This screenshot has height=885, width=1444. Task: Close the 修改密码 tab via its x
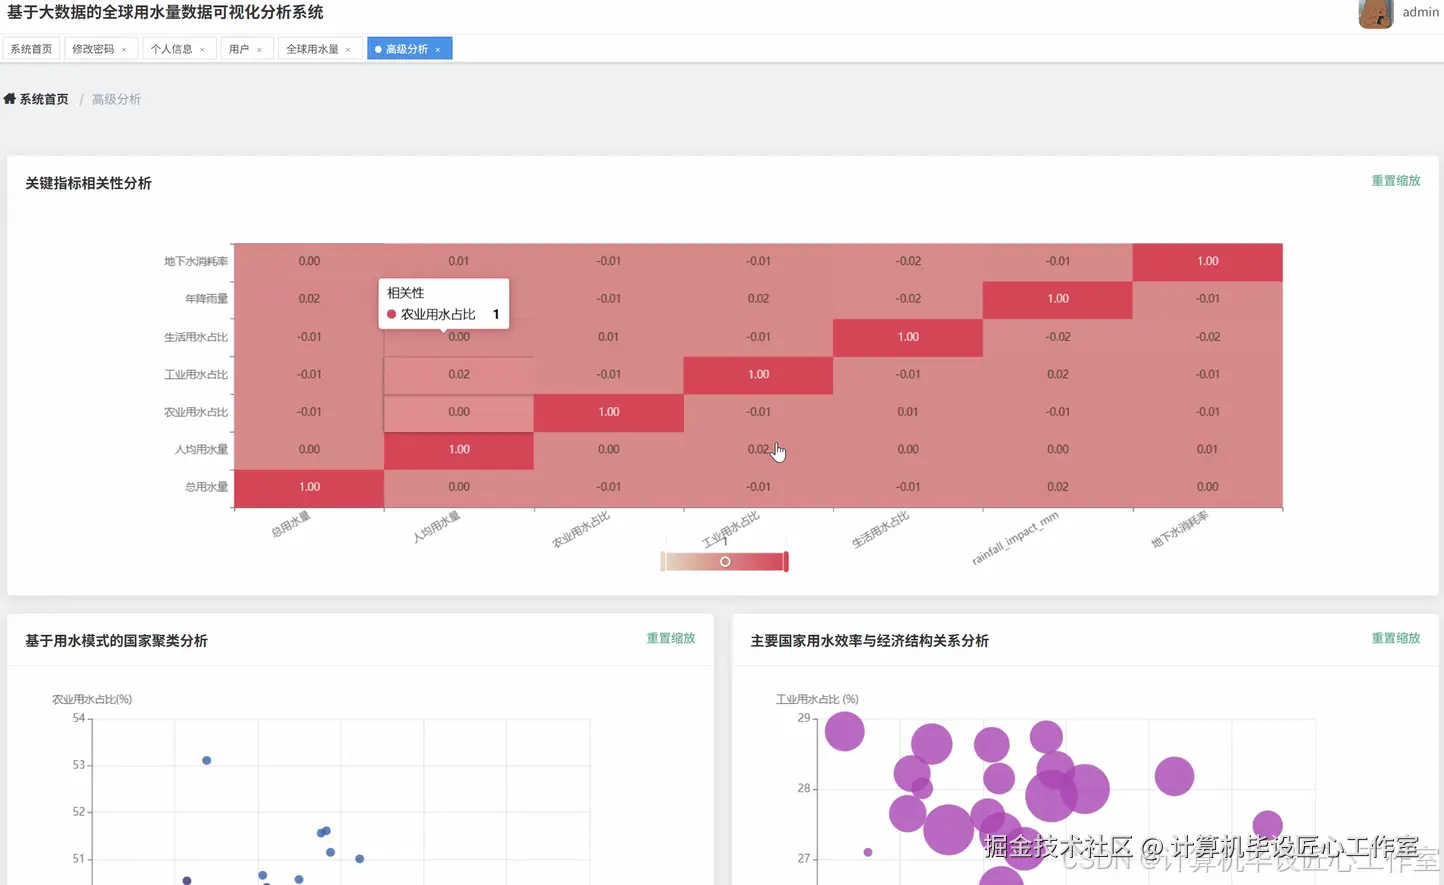coord(124,50)
